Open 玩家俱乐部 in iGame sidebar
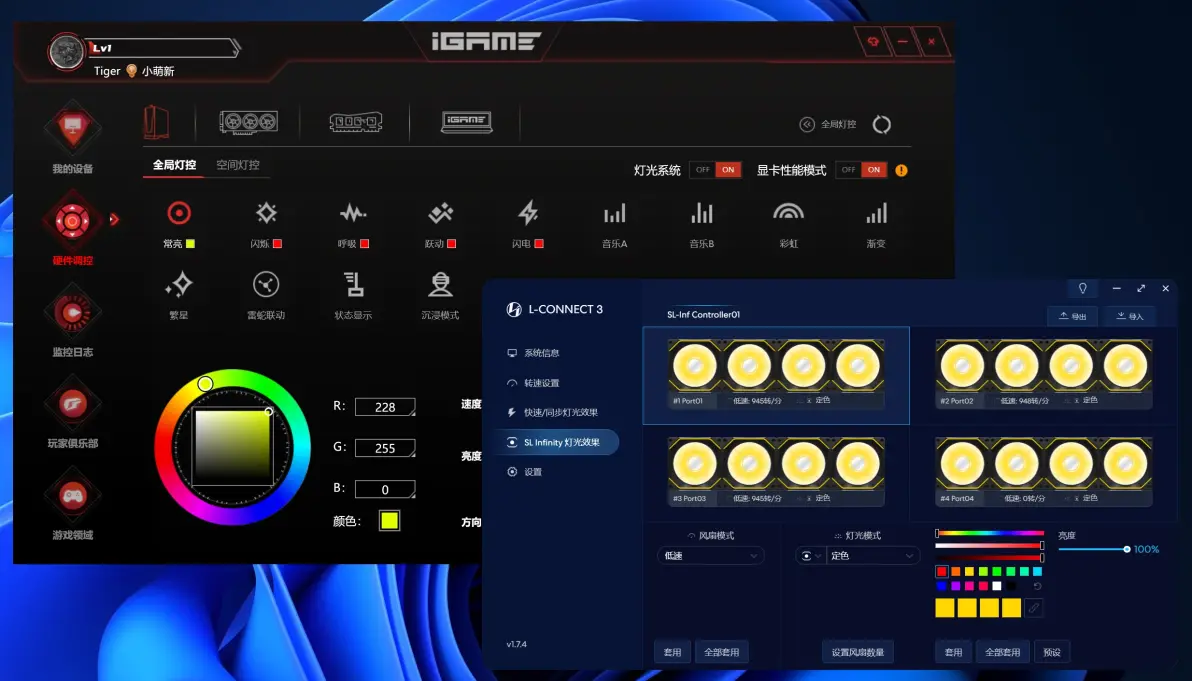Image resolution: width=1192 pixels, height=681 pixels. tap(72, 412)
